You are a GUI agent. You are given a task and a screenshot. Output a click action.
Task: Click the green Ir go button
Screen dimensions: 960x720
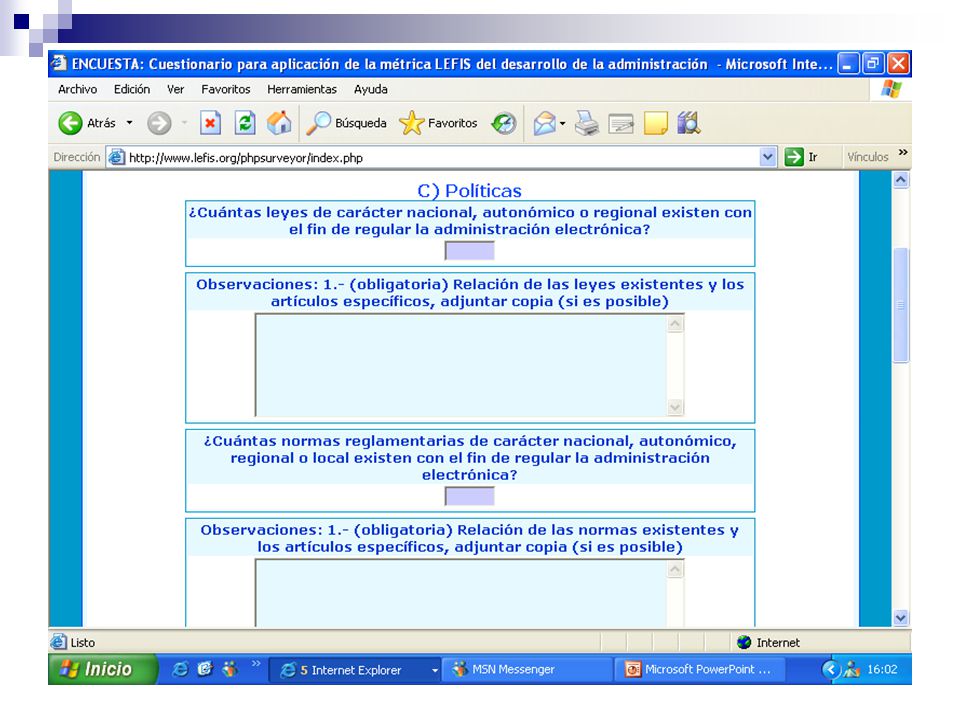(794, 157)
